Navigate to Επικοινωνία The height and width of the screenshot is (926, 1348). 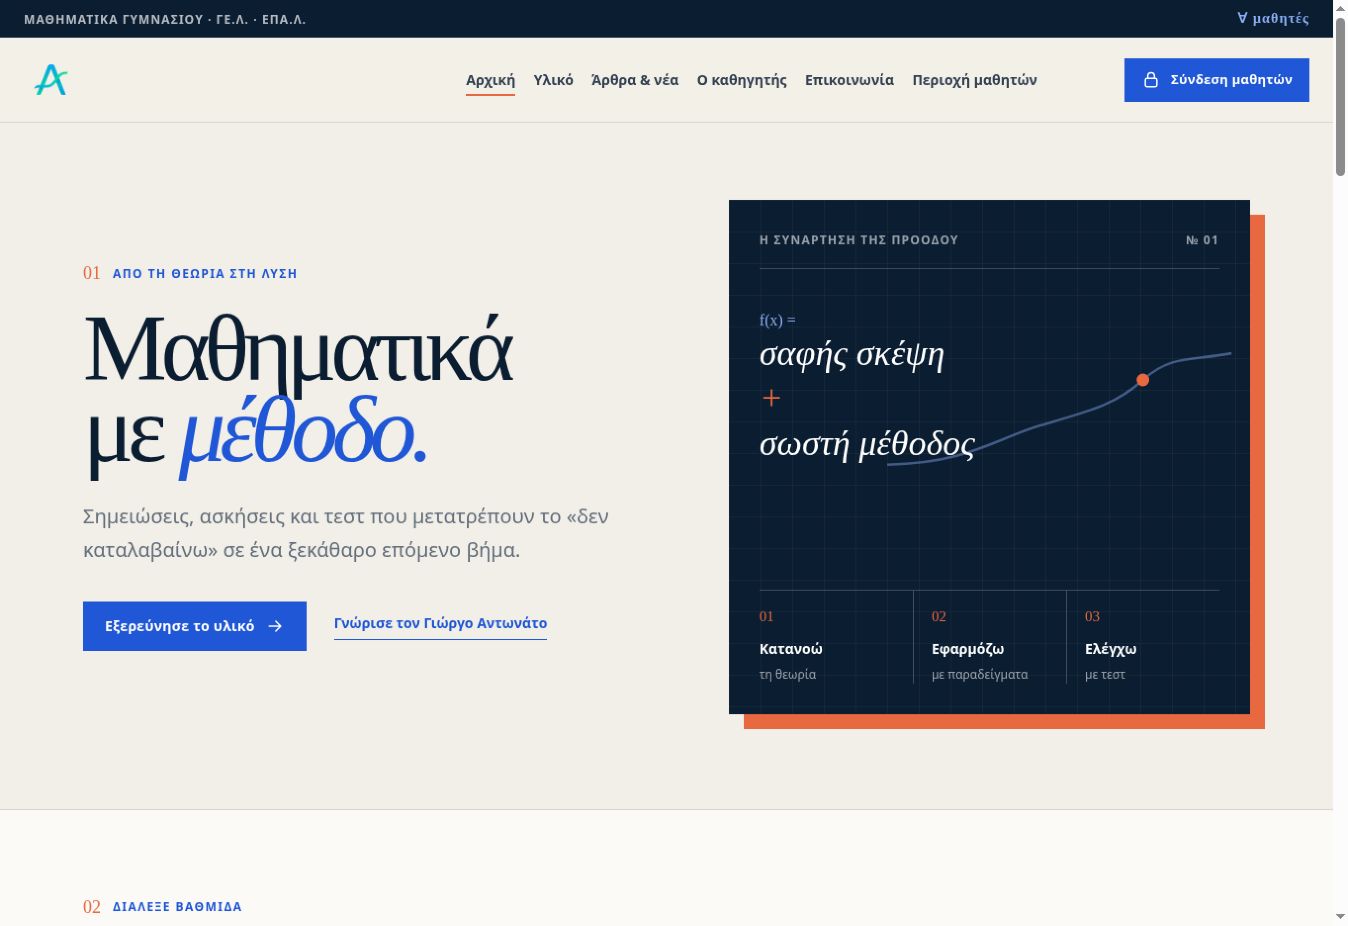pyautogui.click(x=849, y=80)
